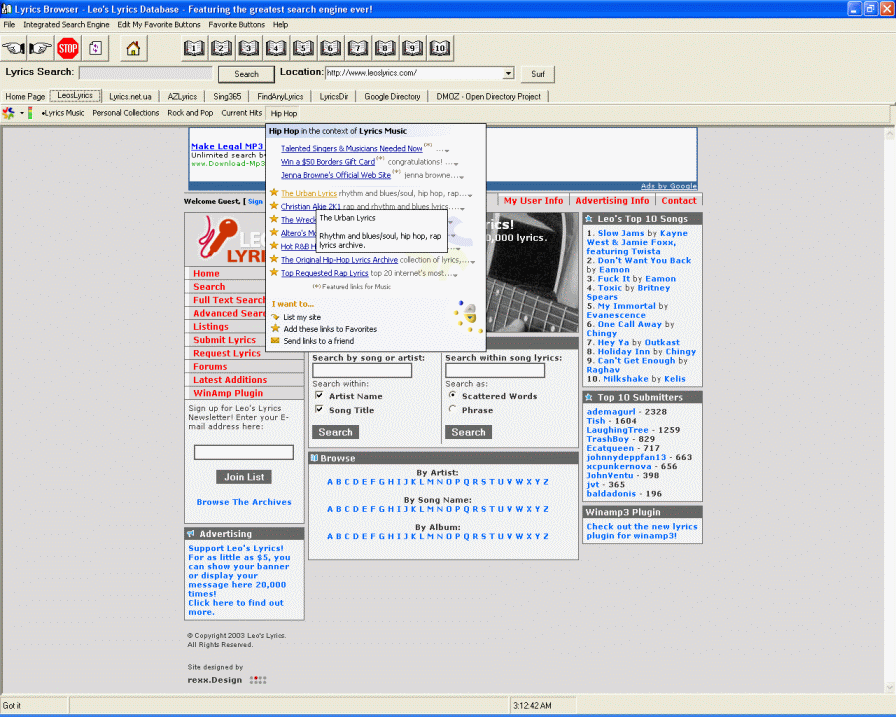Screen dimensions: 896x717
Task: Open the Integrated Search Engine menu
Action: coord(66,25)
